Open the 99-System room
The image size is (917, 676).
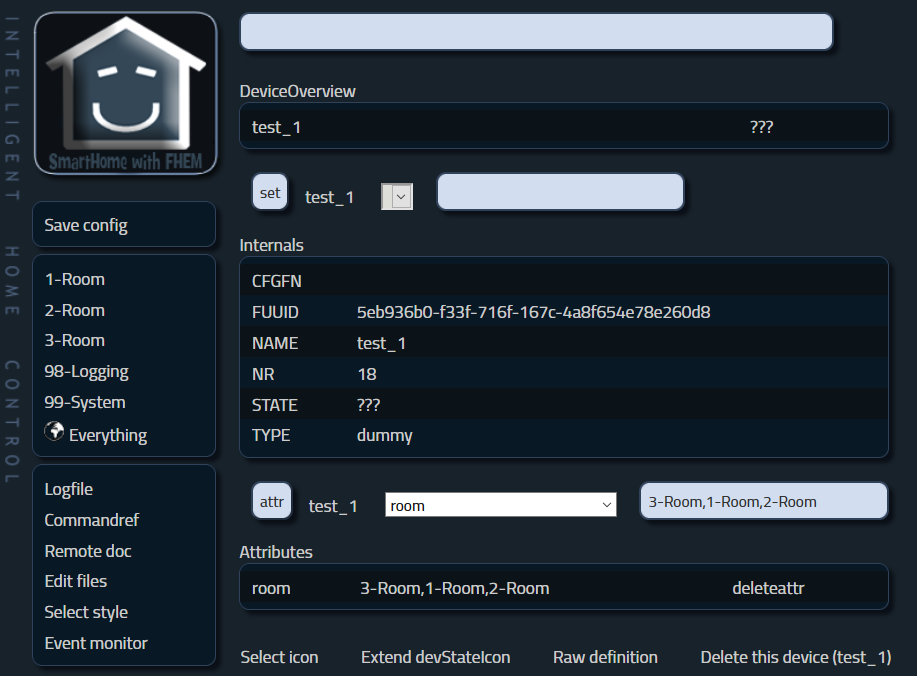(x=85, y=402)
